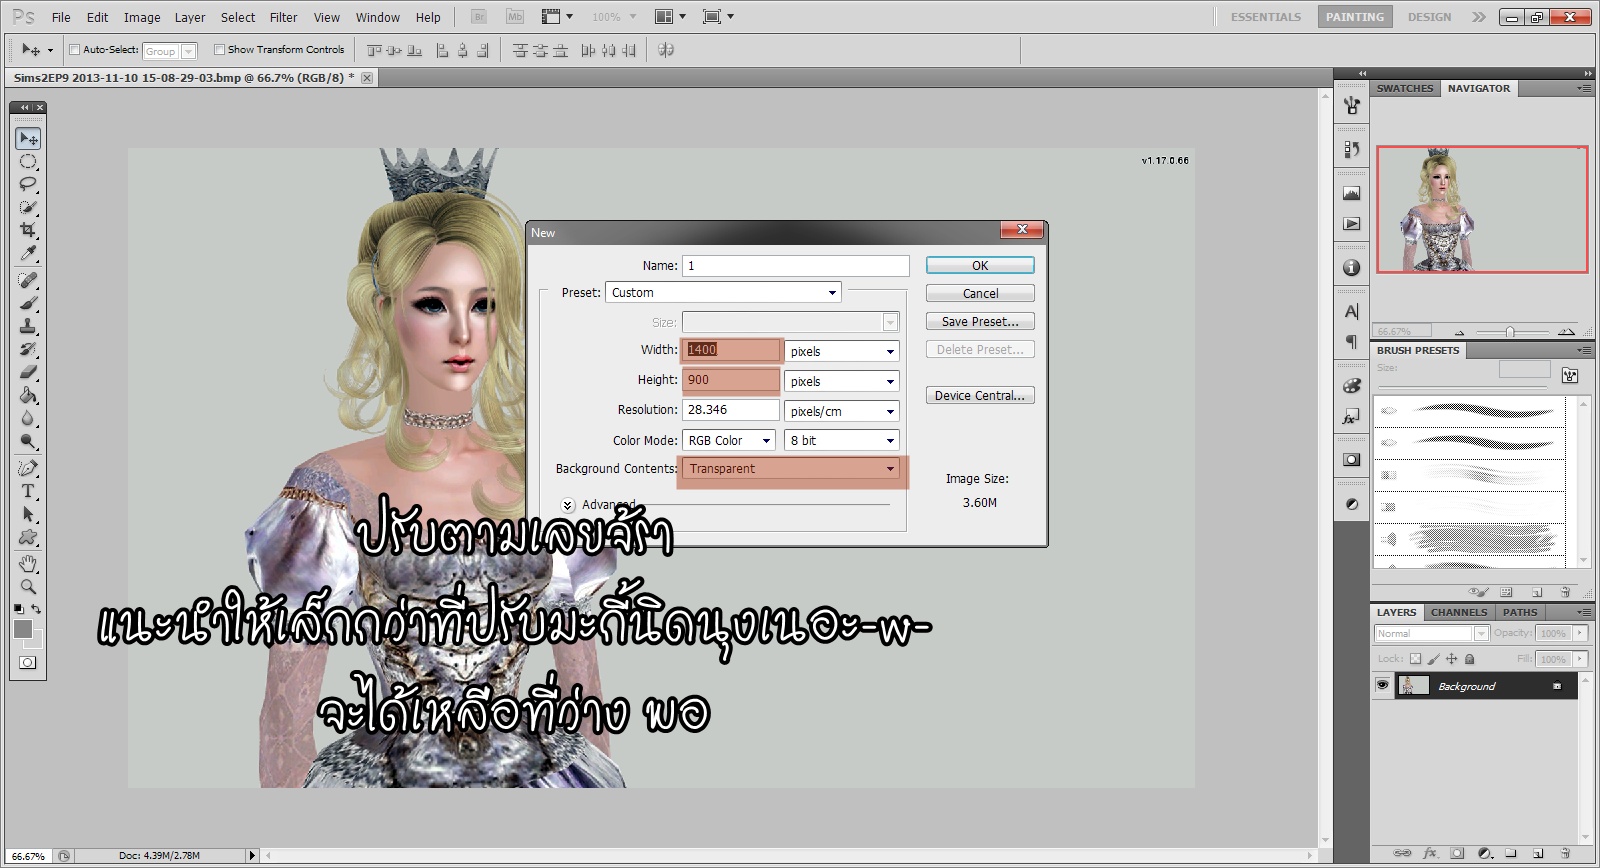Enable the Auto-Select checkbox

coord(74,49)
